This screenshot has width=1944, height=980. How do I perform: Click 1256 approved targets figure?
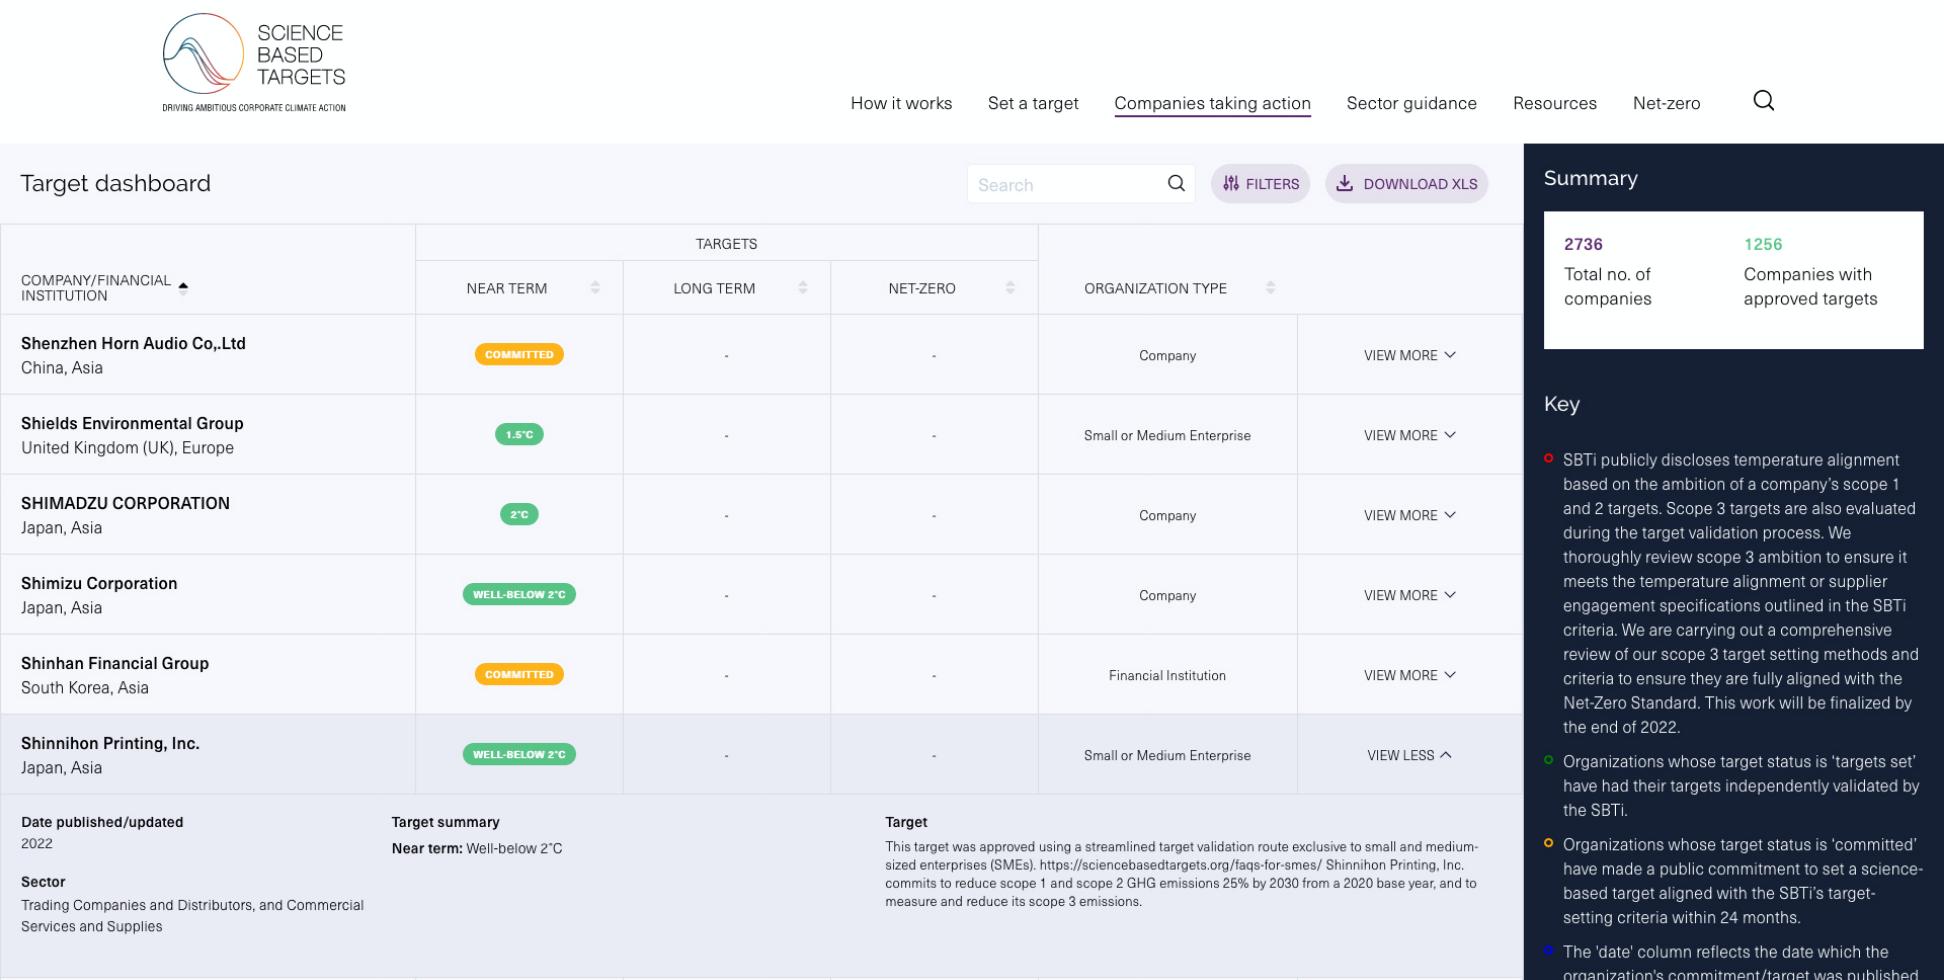coord(1763,244)
